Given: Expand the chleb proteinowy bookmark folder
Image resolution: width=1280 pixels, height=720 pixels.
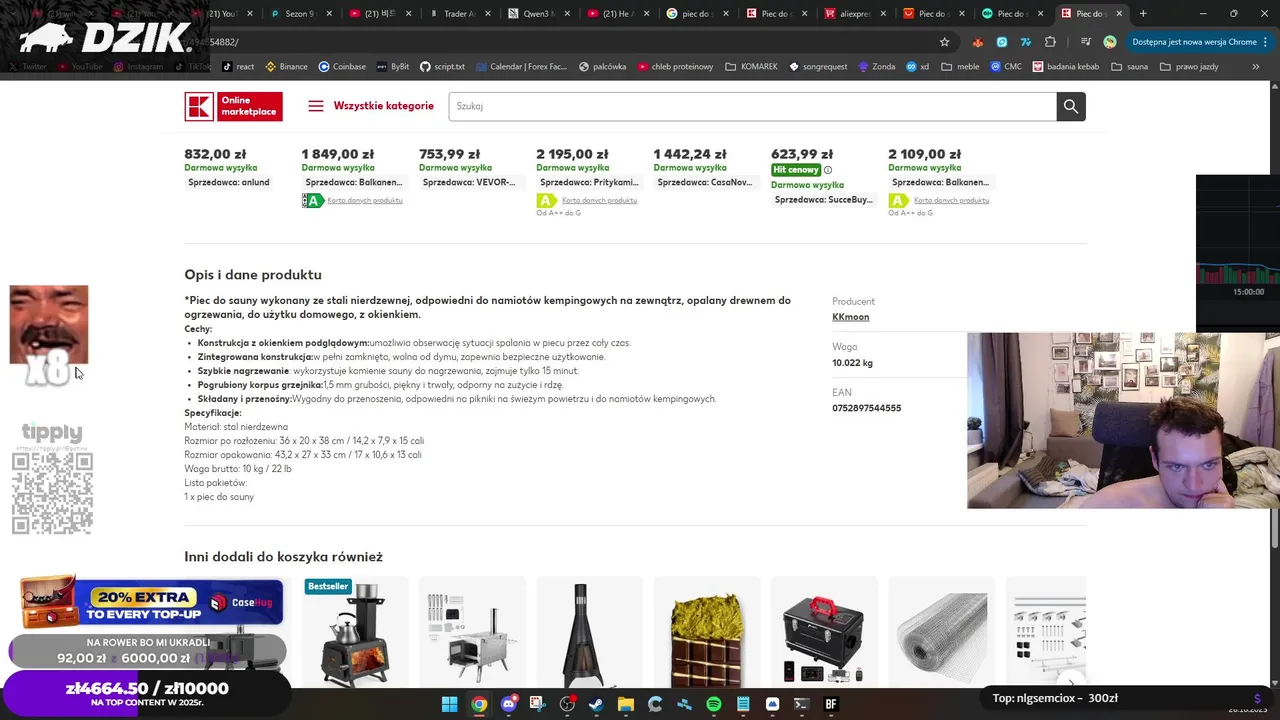Looking at the screenshot, I should point(674,67).
